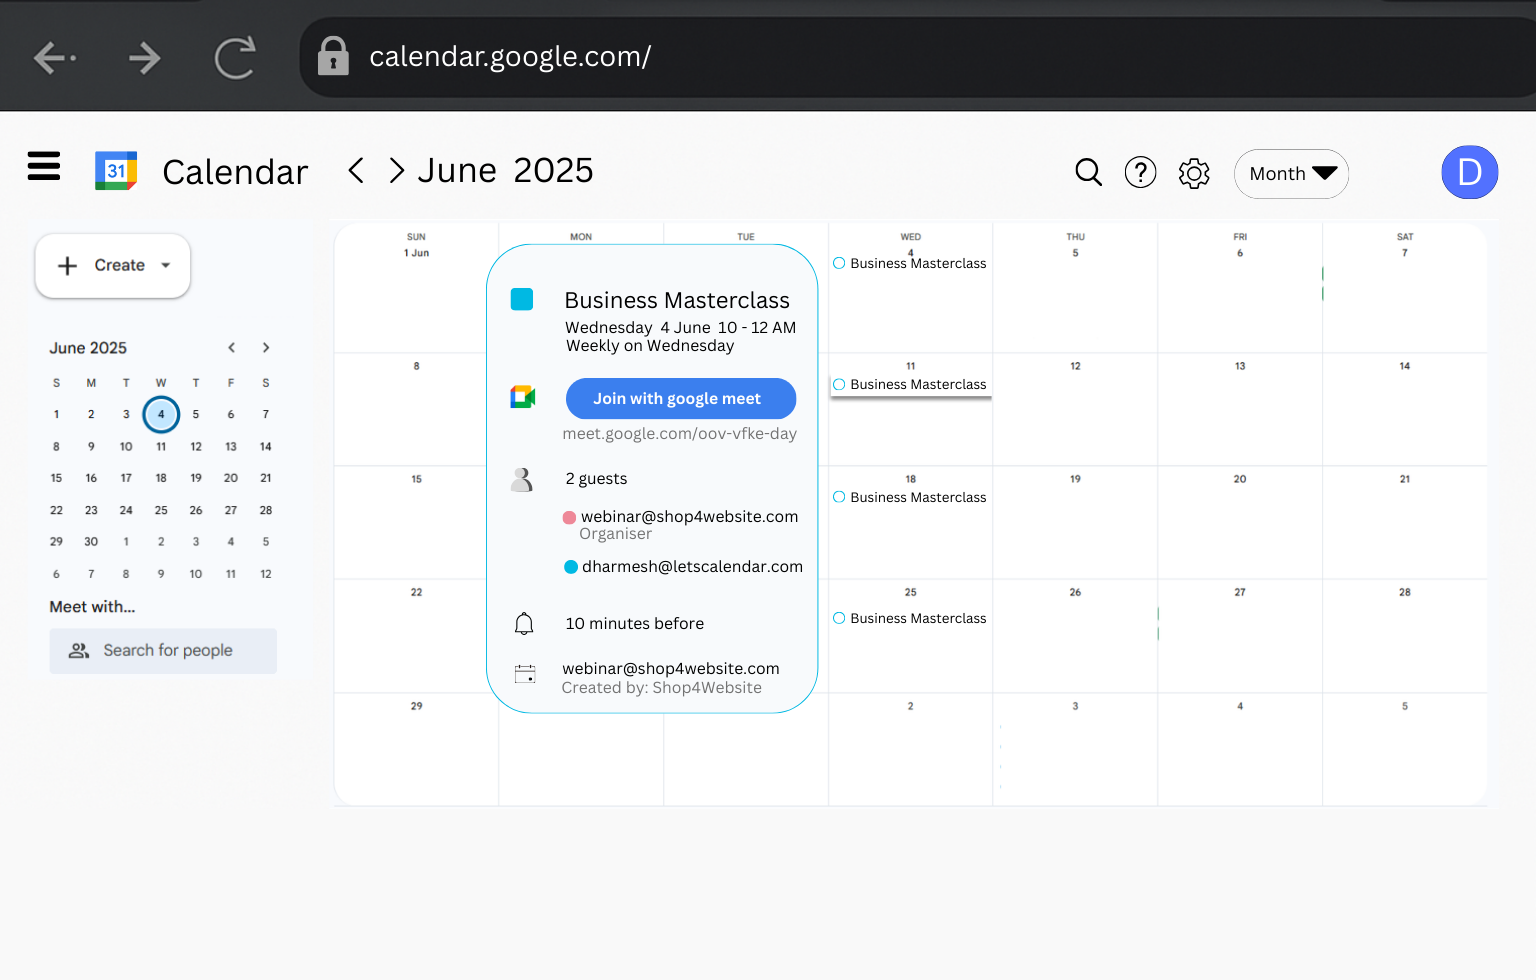Click Join with google meet button
Viewport: 1536px width, 980px height.
pyautogui.click(x=680, y=399)
